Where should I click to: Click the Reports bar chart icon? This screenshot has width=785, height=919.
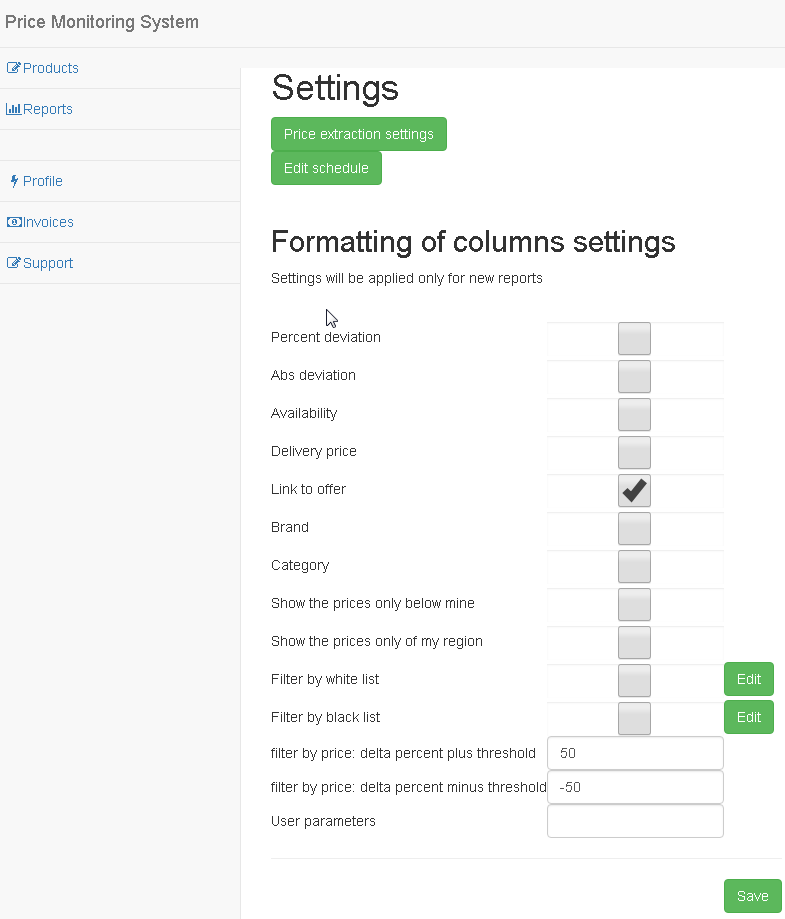[x=13, y=109]
